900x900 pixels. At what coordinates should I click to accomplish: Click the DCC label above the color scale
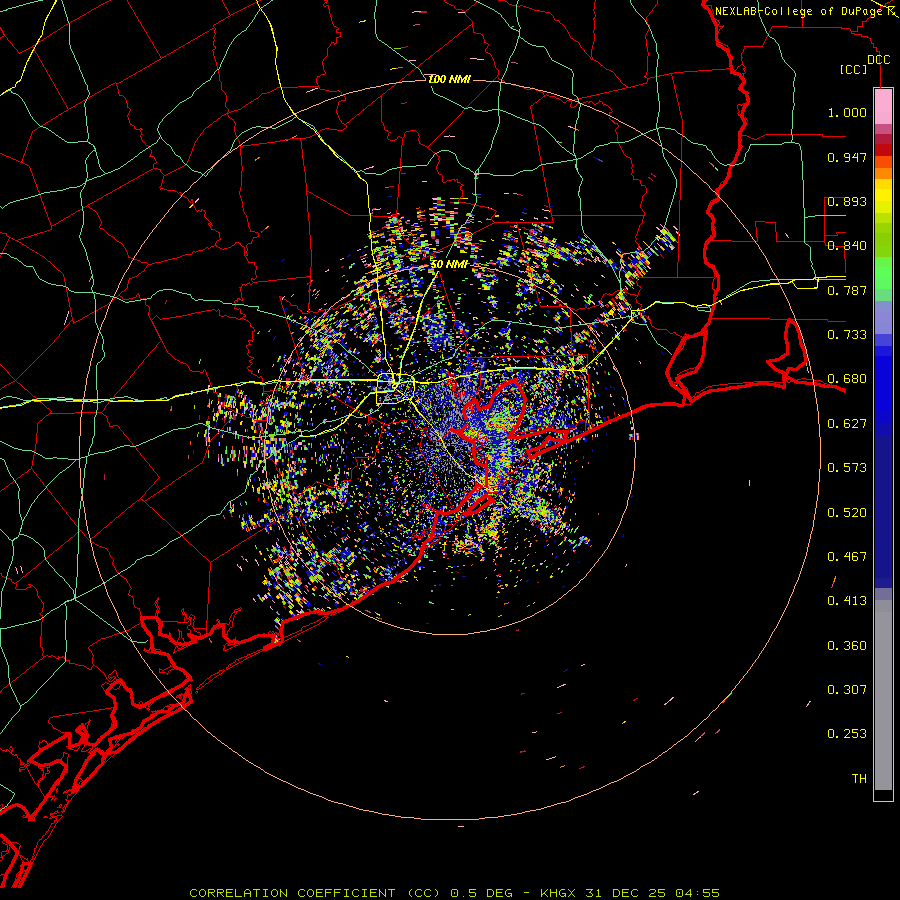coord(878,60)
